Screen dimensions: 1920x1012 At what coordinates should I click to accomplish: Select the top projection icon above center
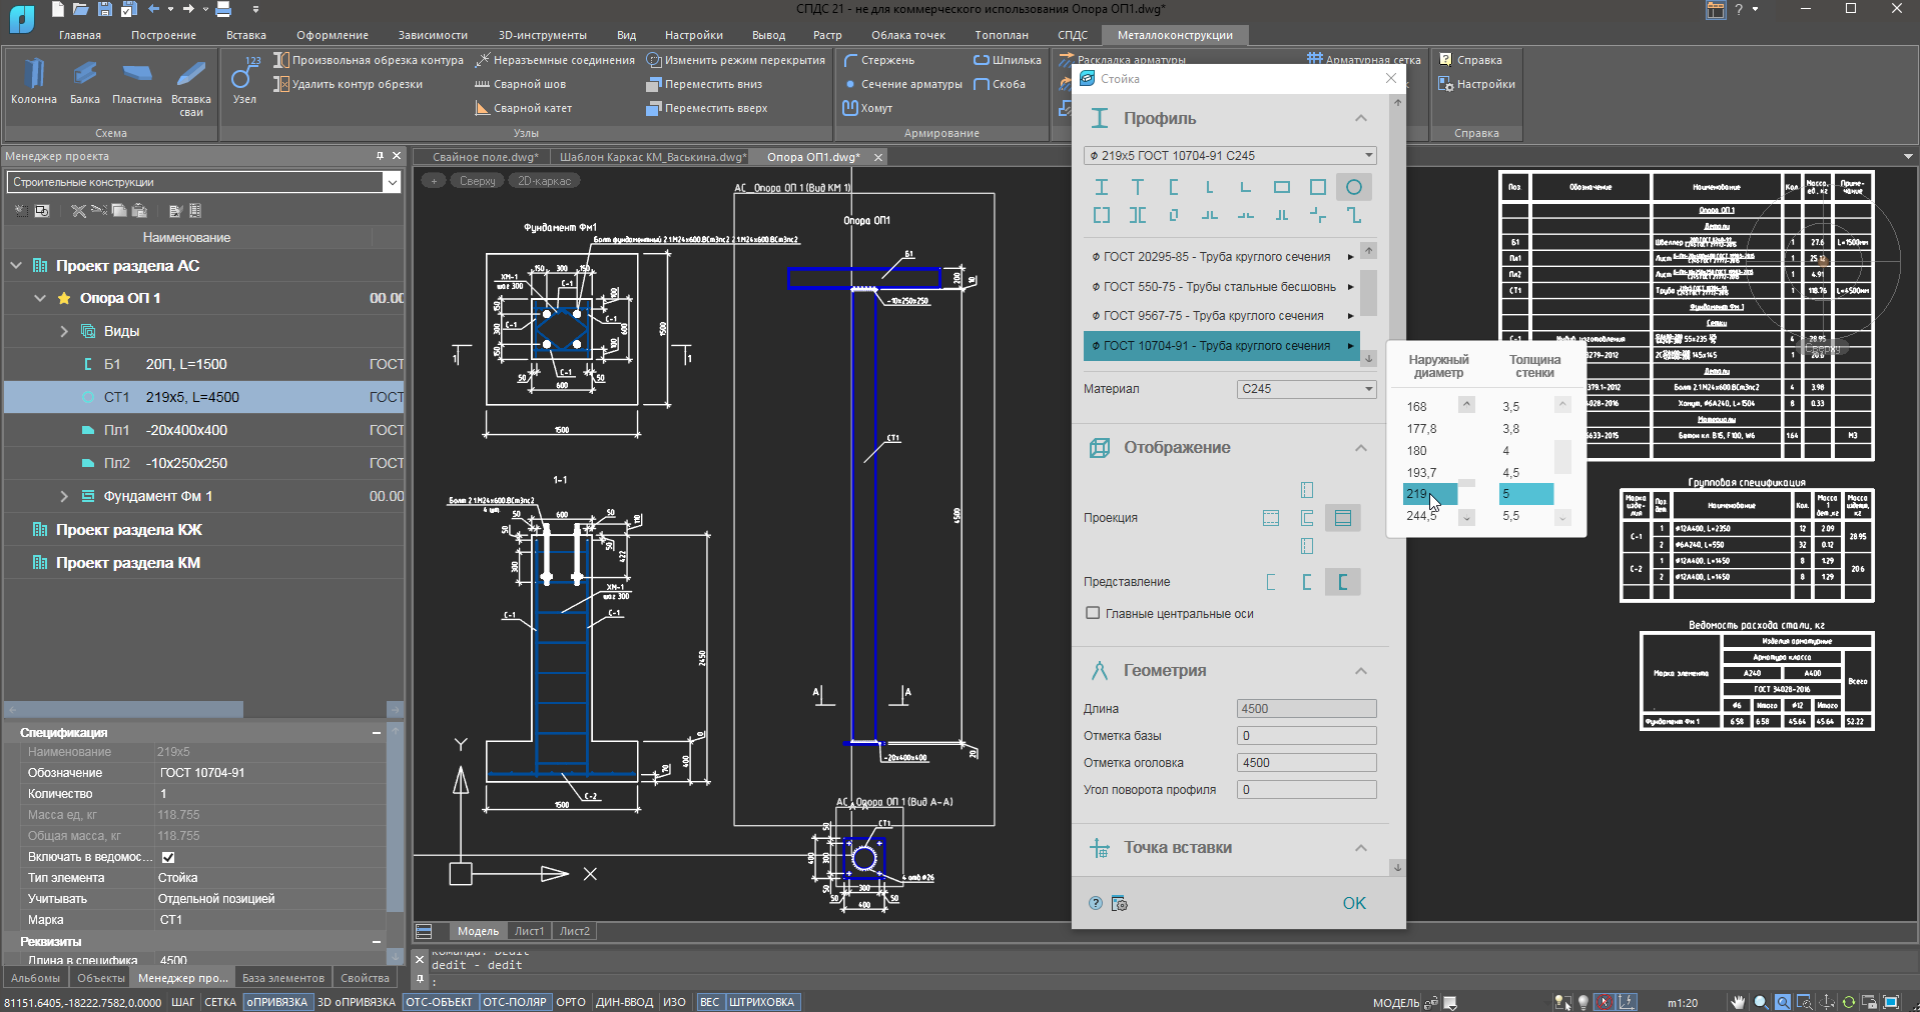point(1307,490)
